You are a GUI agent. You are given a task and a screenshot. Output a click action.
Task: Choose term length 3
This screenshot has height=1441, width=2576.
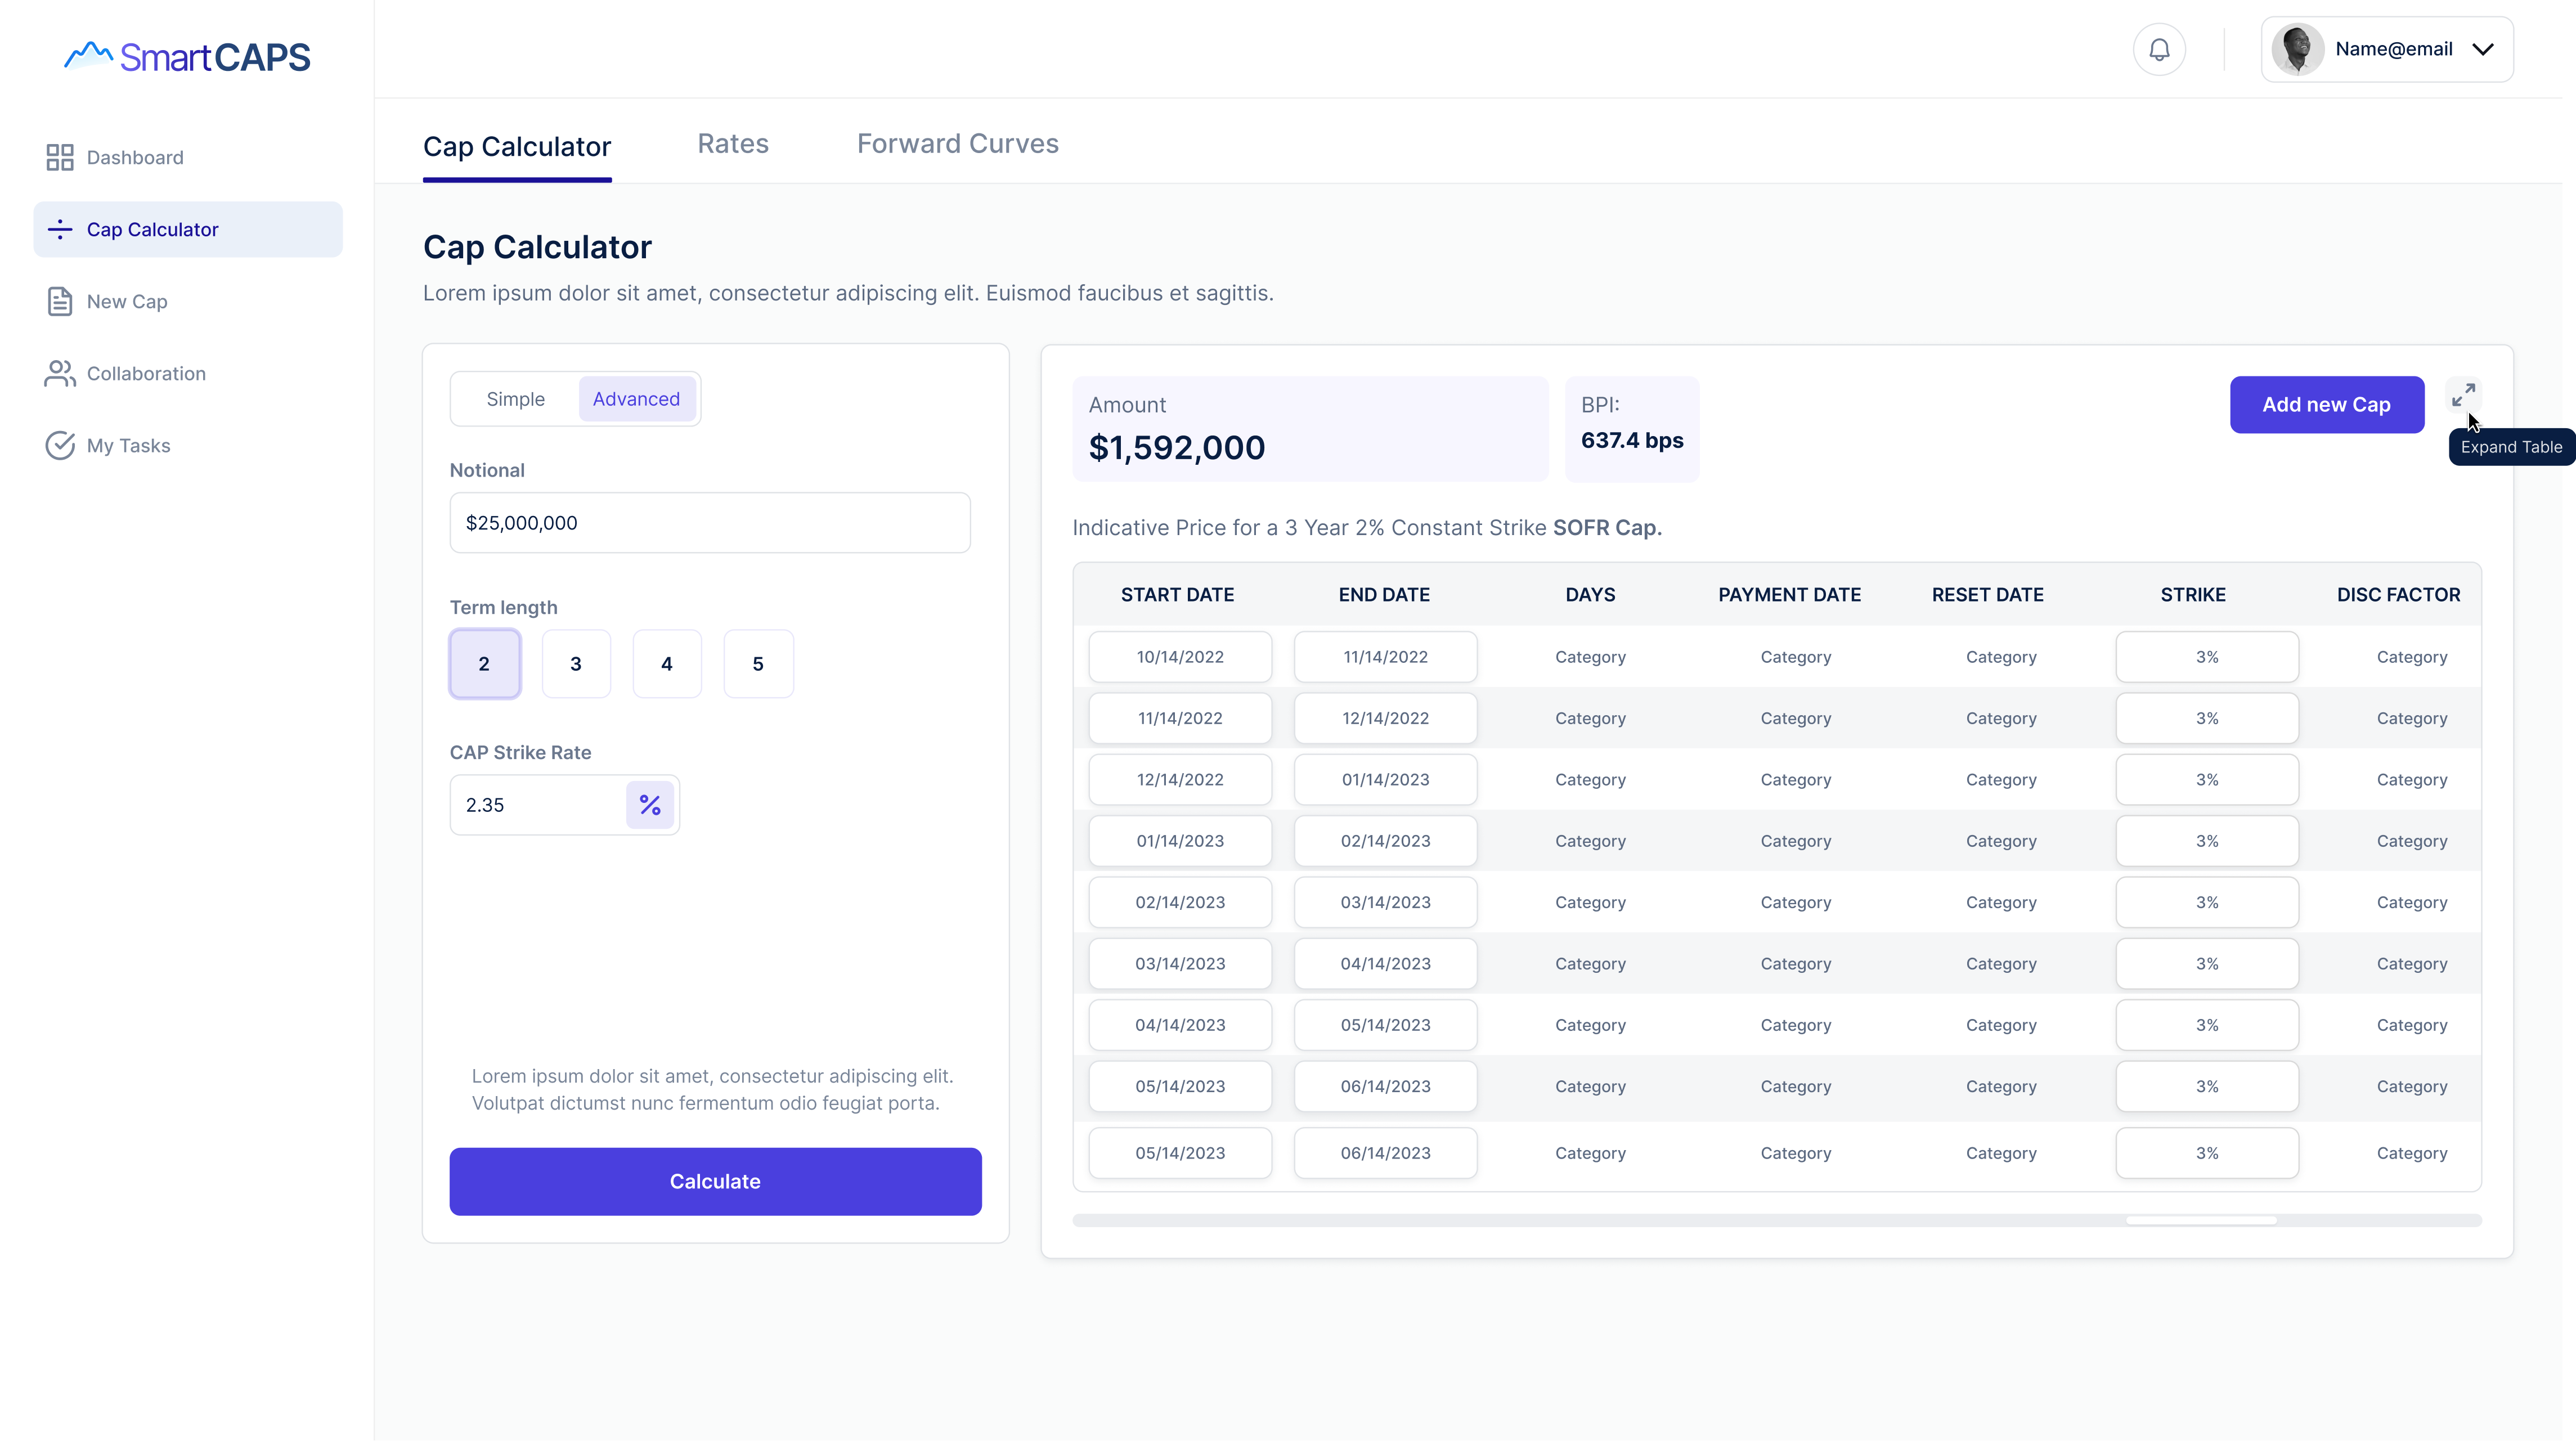click(576, 664)
